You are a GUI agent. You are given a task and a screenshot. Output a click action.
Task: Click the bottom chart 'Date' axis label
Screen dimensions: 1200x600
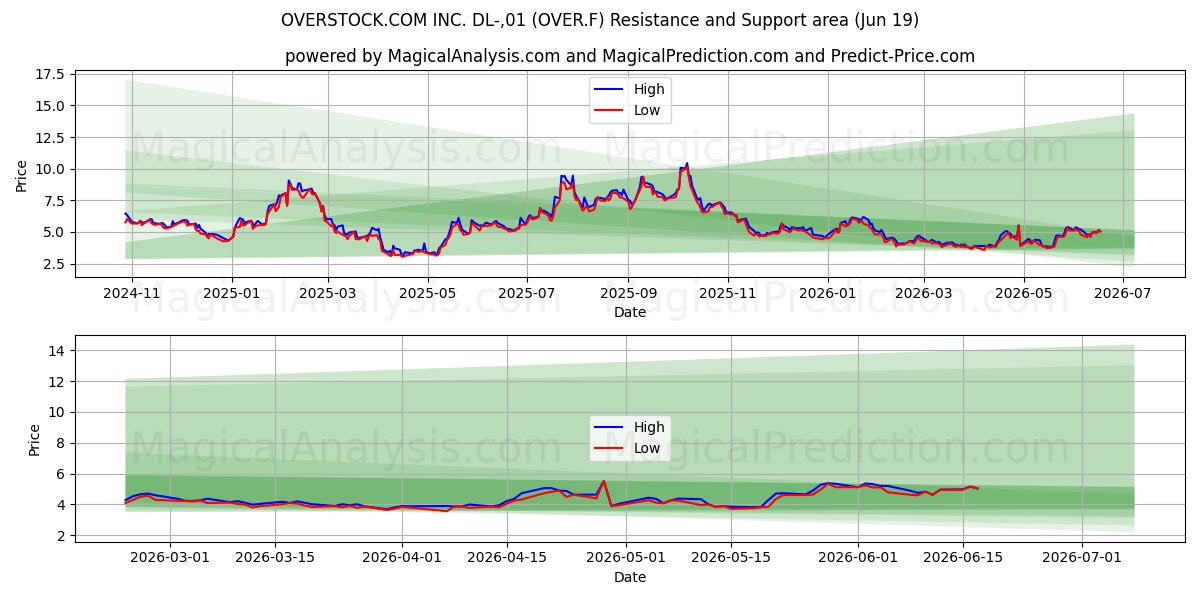(630, 577)
